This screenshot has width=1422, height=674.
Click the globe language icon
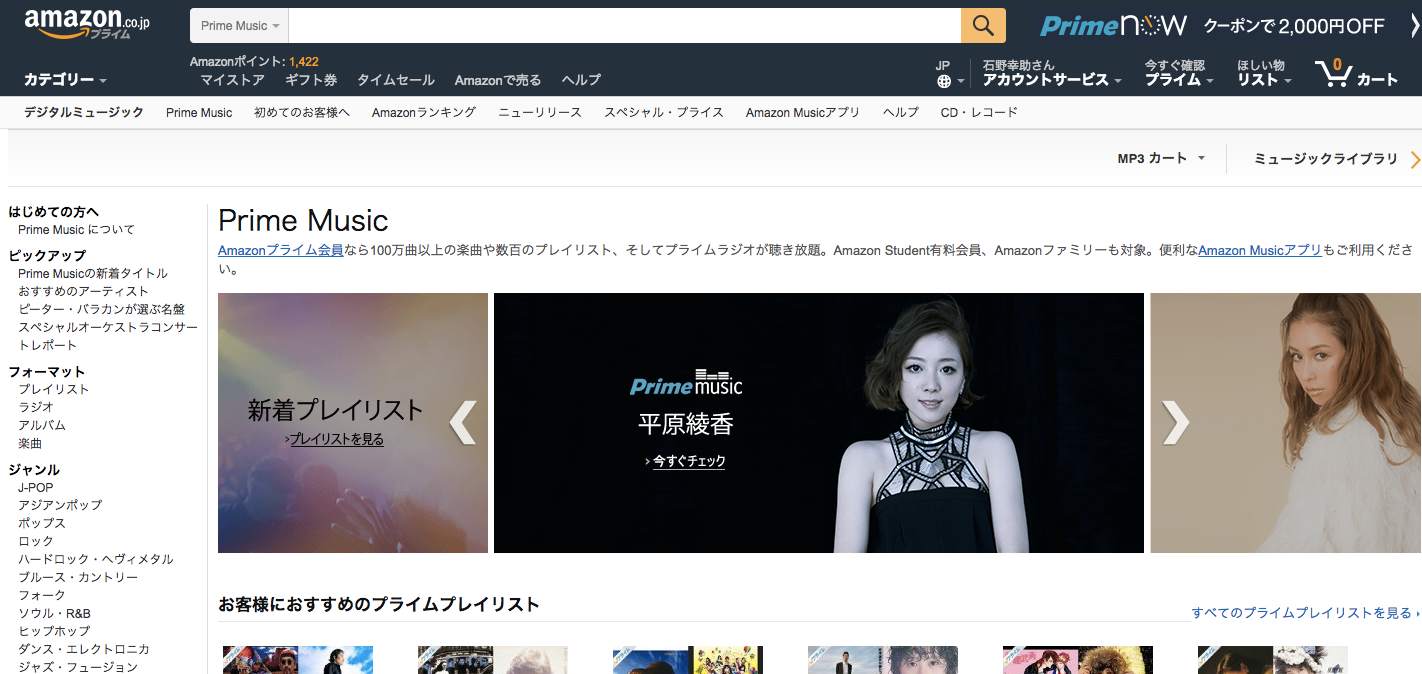click(x=944, y=82)
